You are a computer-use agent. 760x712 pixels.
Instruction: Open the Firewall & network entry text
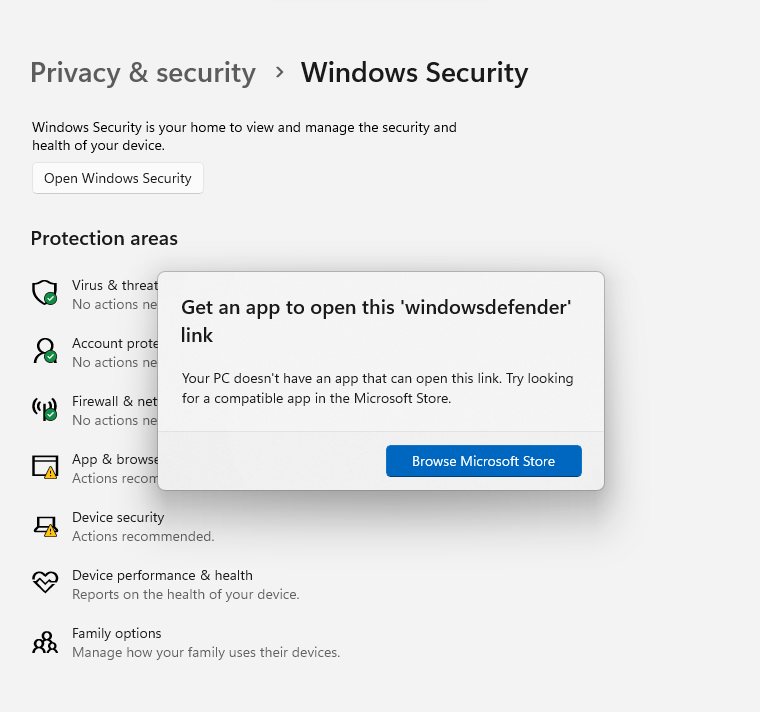[115, 401]
